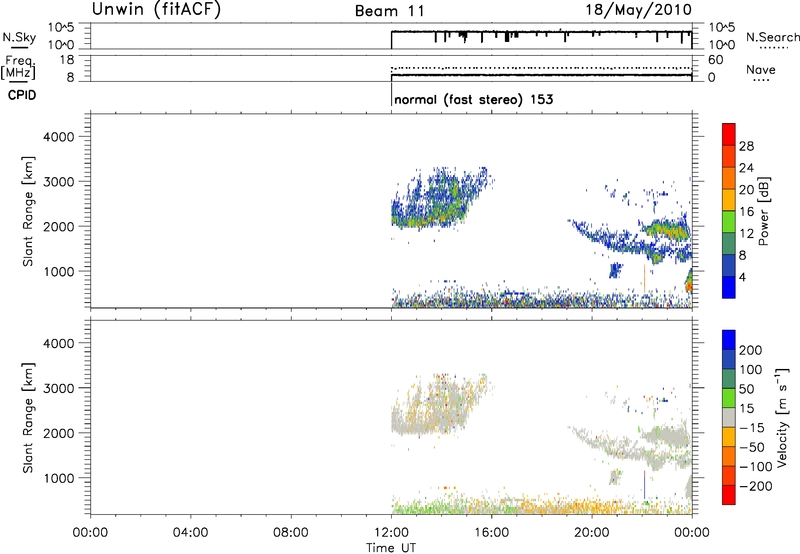This screenshot has height=554, width=800.
Task: Click 'Slant Range [km]' label of velocity panel
Action: tap(28, 418)
